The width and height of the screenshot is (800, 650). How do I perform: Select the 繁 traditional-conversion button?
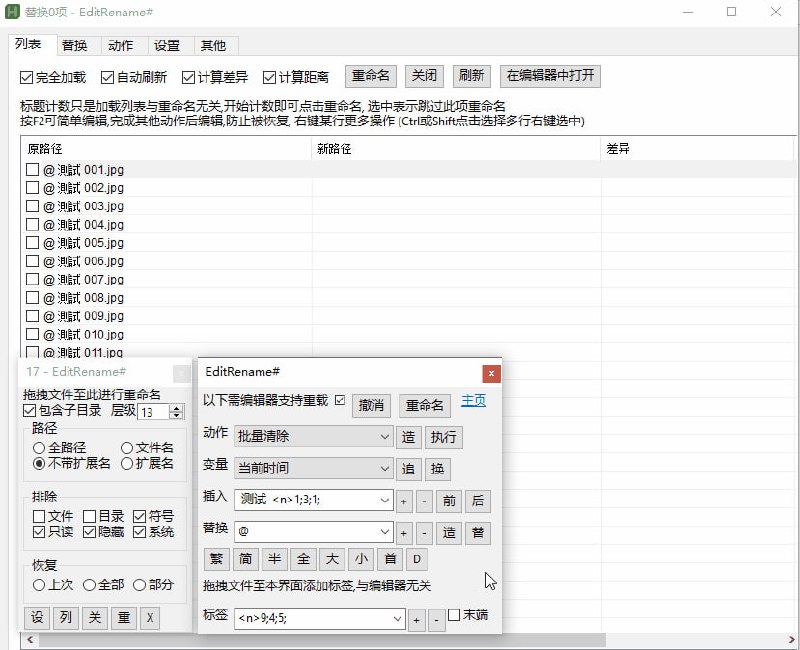pos(217,560)
